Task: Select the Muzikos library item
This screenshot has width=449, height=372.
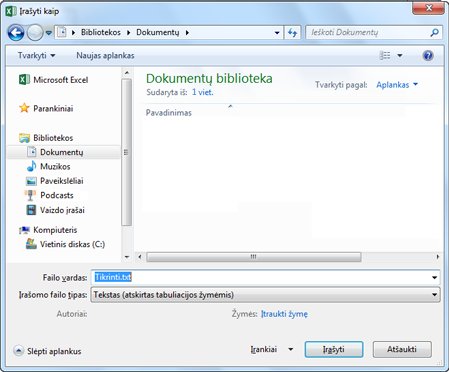Action: click(x=49, y=166)
